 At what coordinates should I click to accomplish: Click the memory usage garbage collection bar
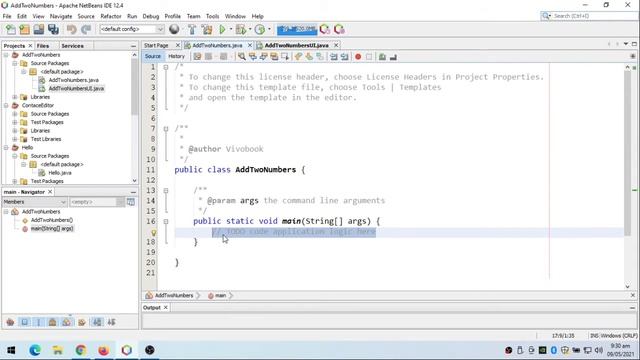pos(297,29)
